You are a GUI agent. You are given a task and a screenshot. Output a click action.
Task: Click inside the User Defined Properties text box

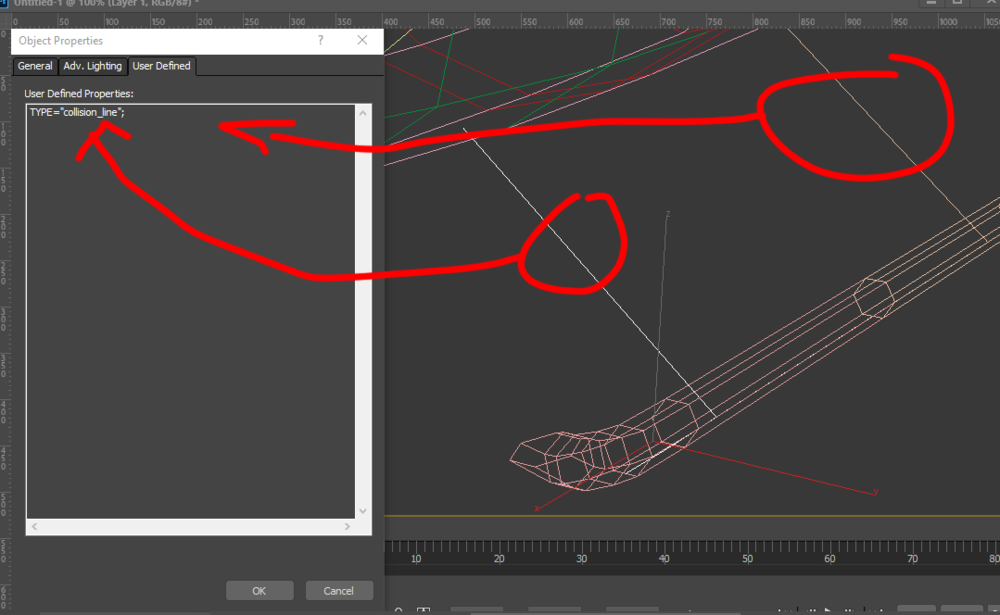191,311
